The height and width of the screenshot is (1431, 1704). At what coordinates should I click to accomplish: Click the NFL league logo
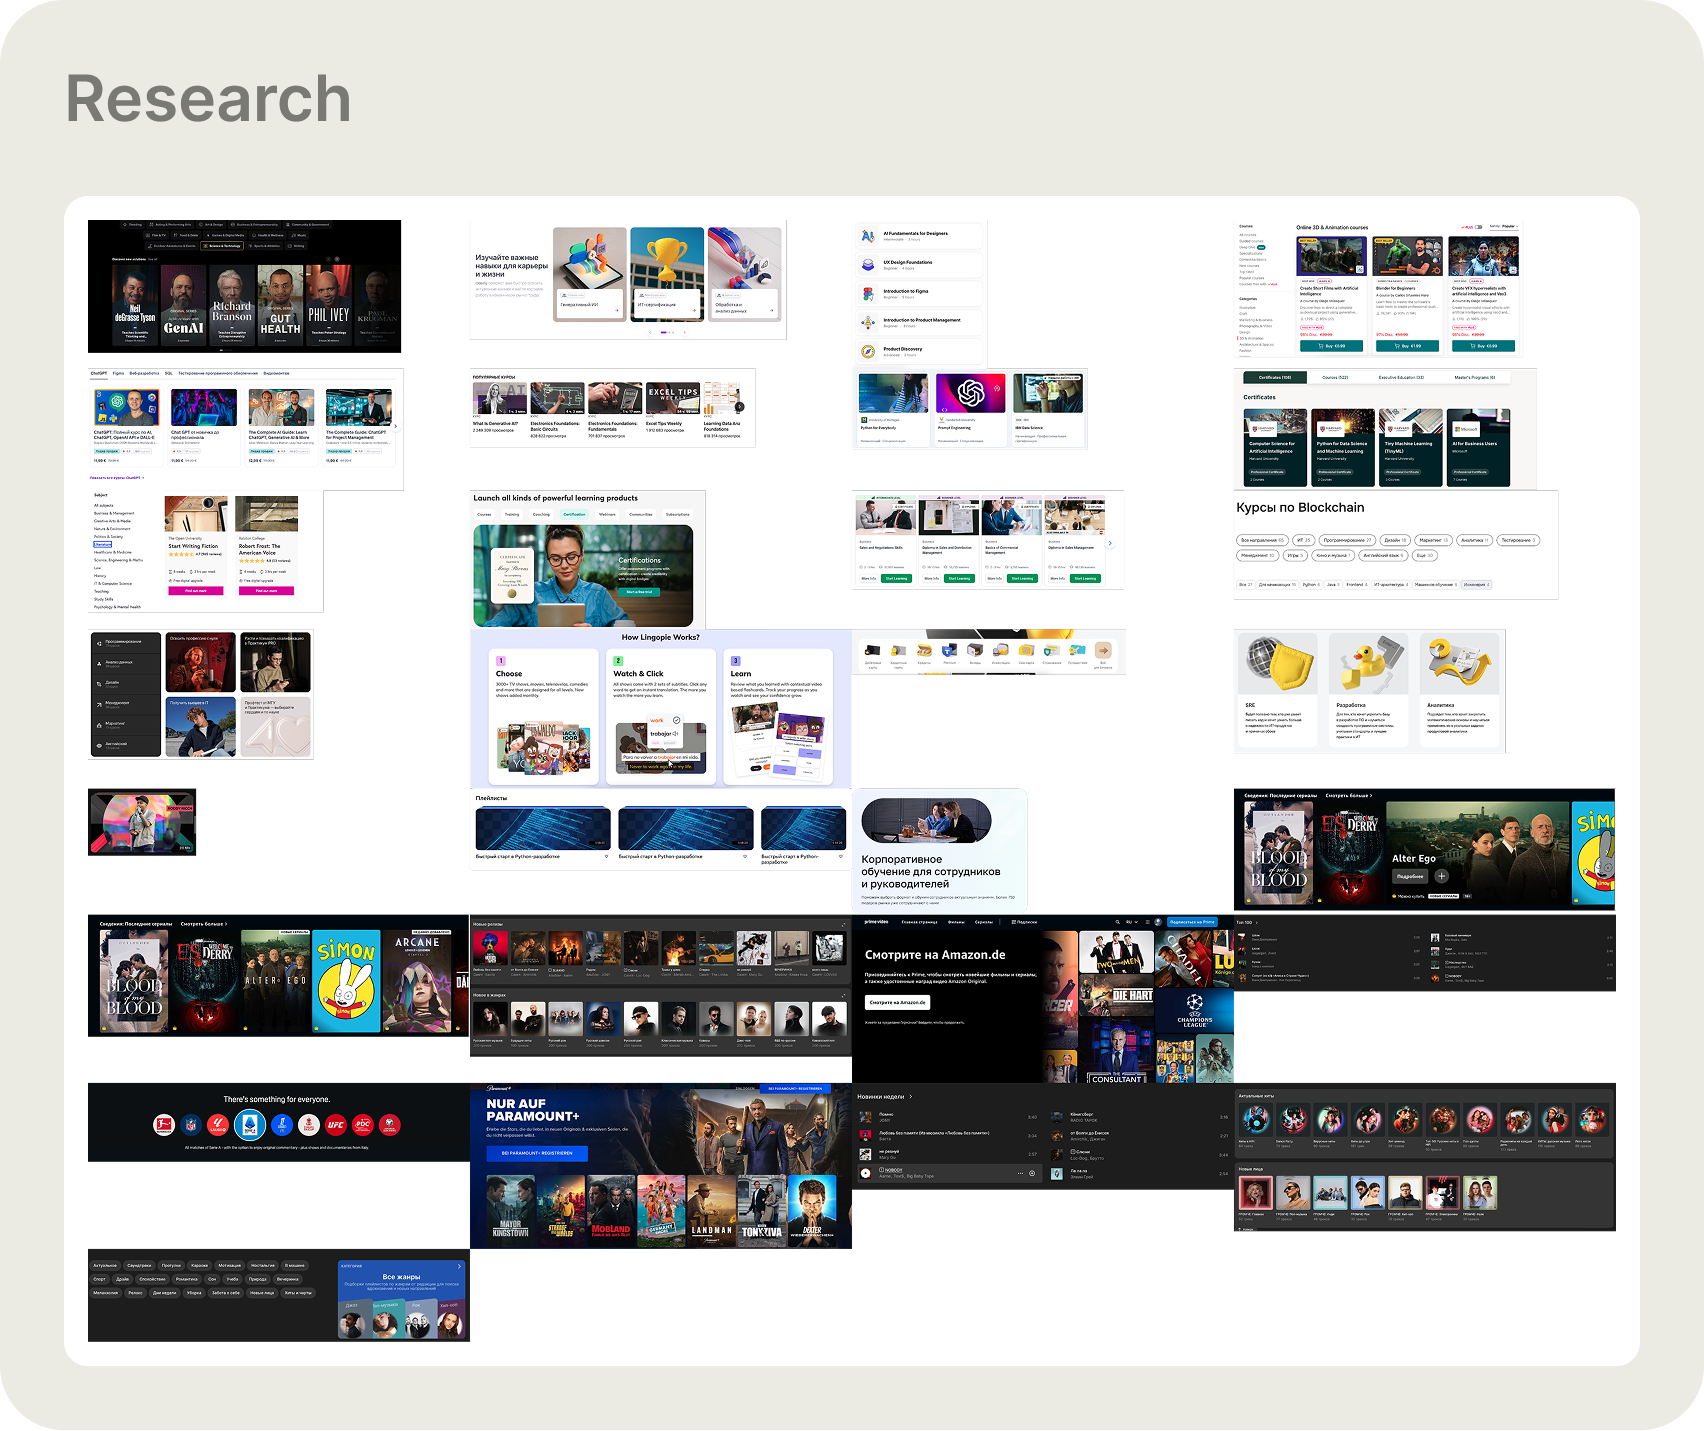pyautogui.click(x=192, y=1125)
